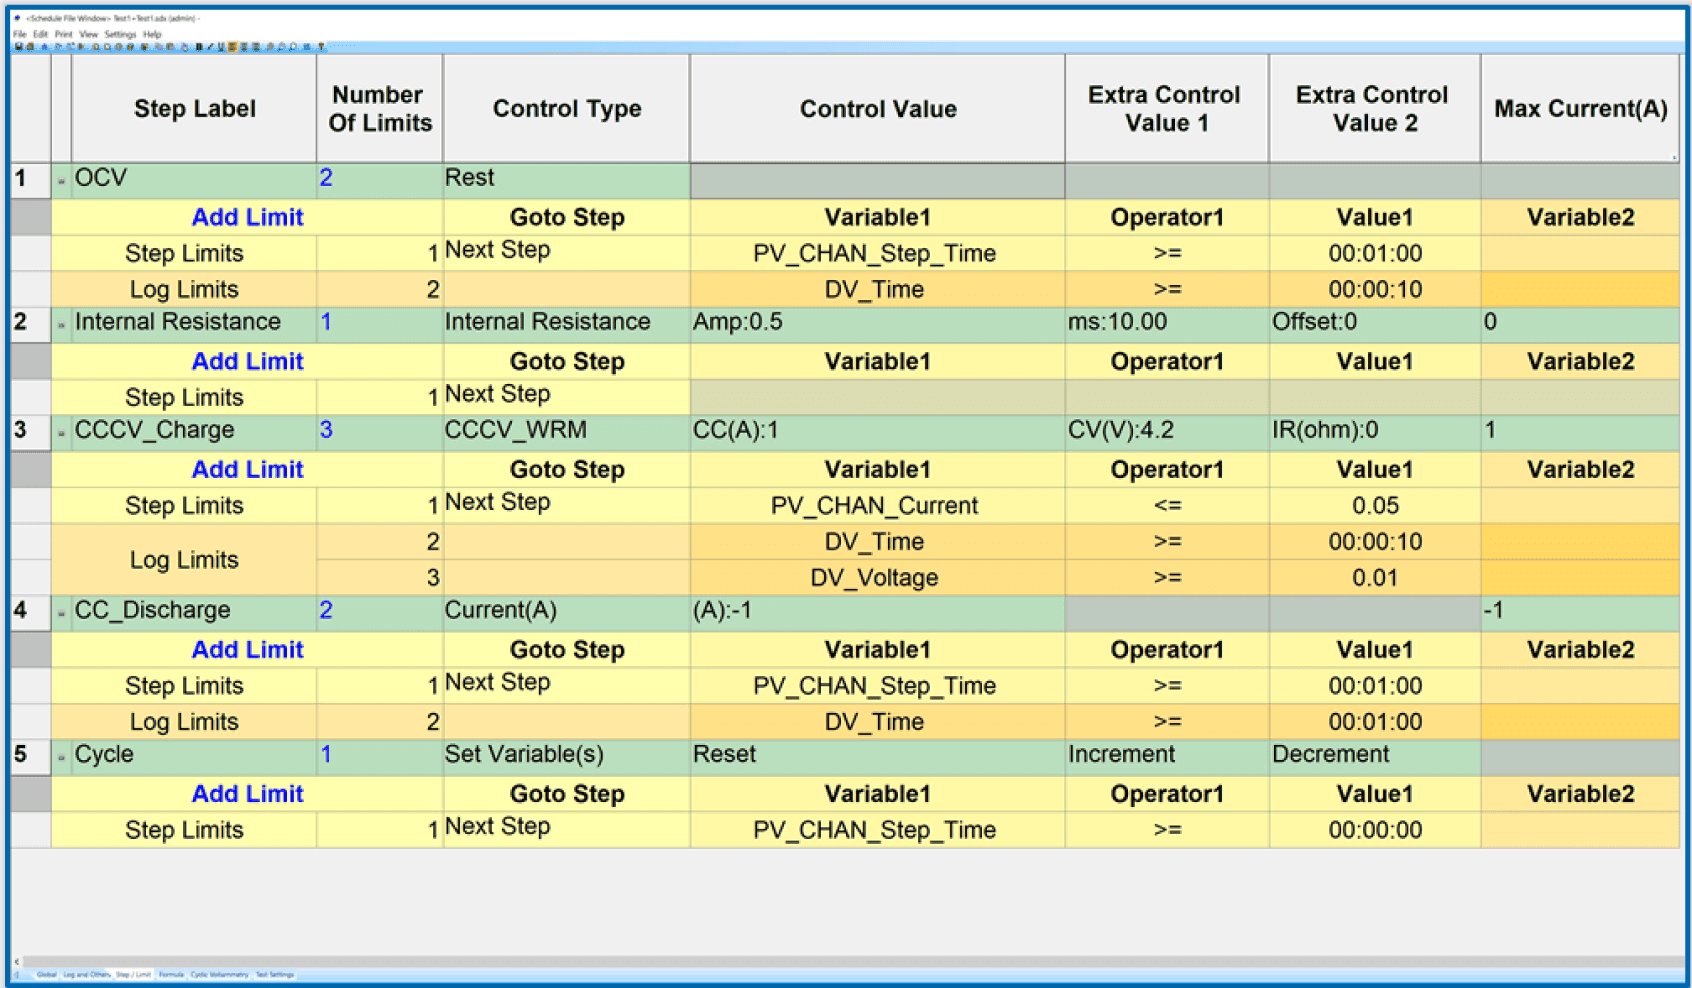This screenshot has height=988, width=1692.
Task: Click the Step Label column header
Action: pos(194,108)
